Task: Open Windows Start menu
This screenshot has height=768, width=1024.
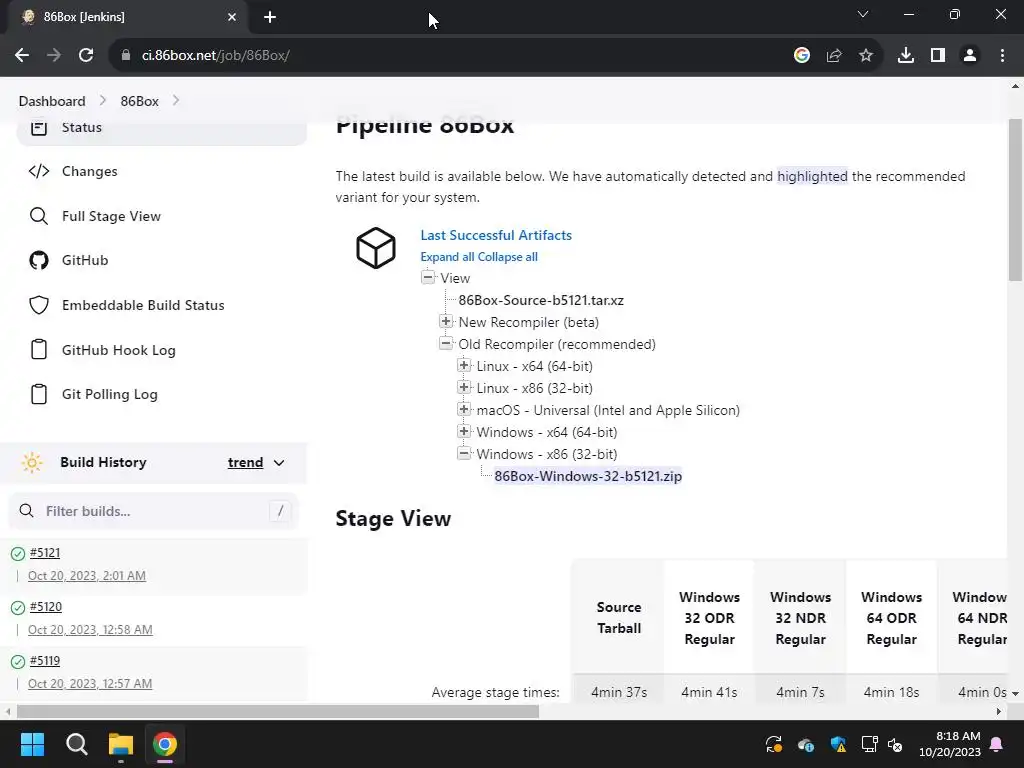Action: (x=32, y=744)
